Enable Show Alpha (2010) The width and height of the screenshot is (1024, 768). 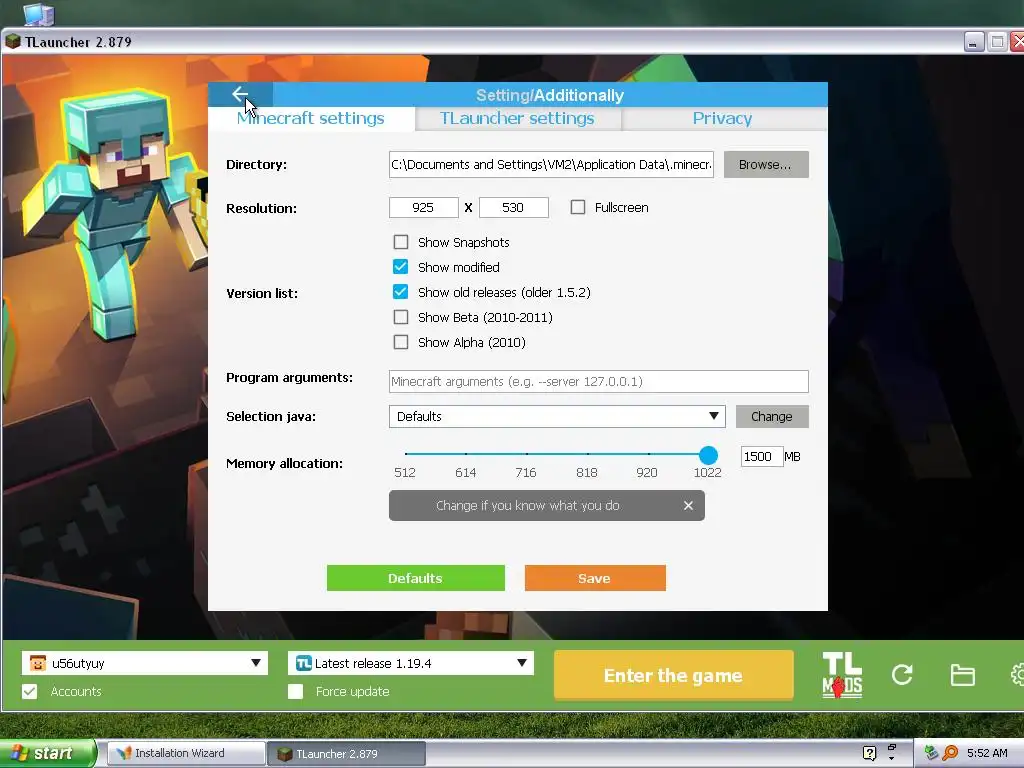[x=400, y=342]
